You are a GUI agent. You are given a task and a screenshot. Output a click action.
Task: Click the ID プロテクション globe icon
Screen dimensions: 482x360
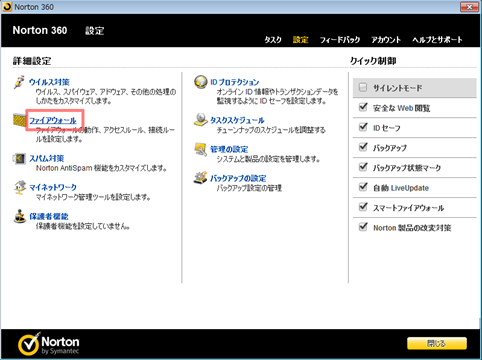pos(201,82)
